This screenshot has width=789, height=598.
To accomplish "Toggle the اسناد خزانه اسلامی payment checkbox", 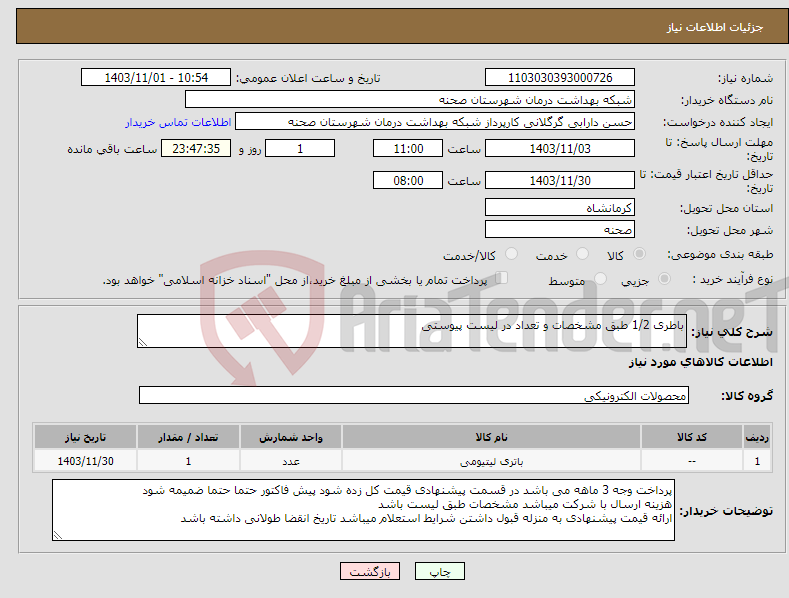I will point(501,278).
